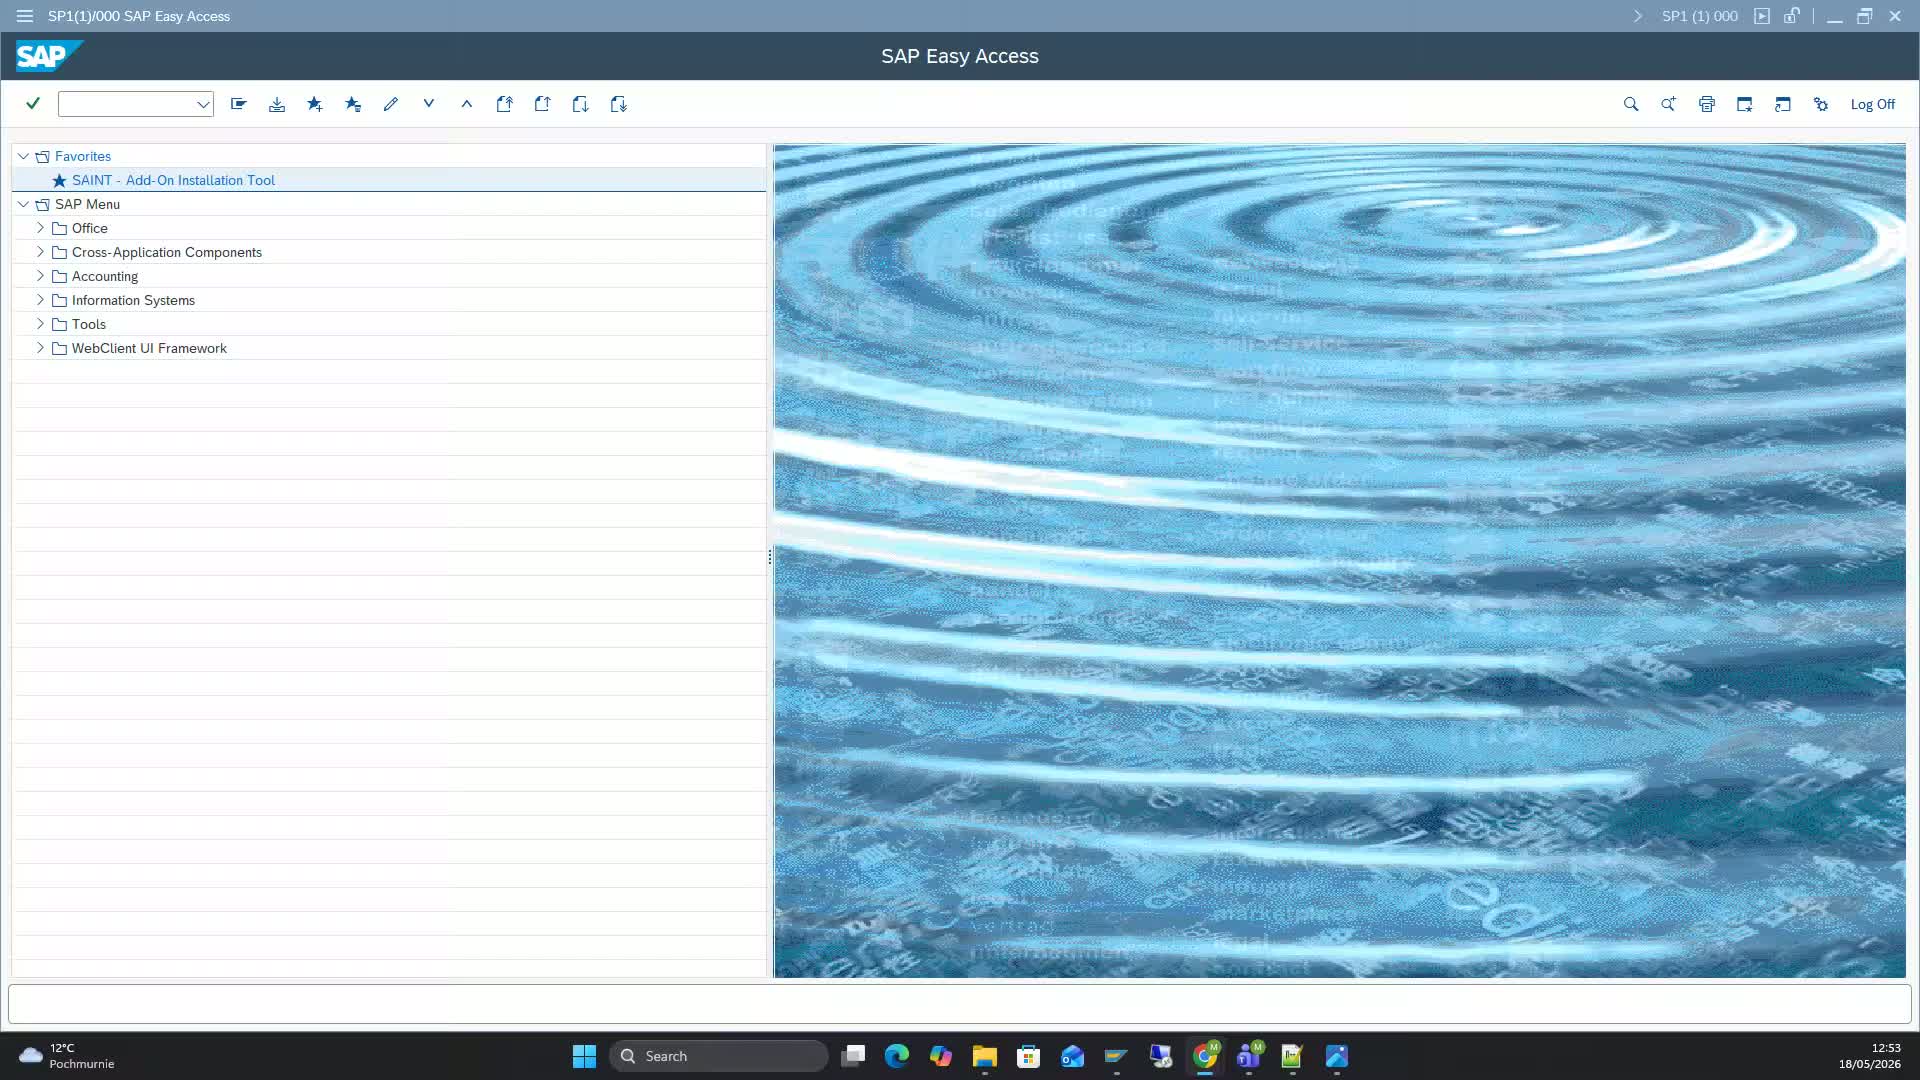
Task: Click the taskbar Search box
Action: 719,1056
